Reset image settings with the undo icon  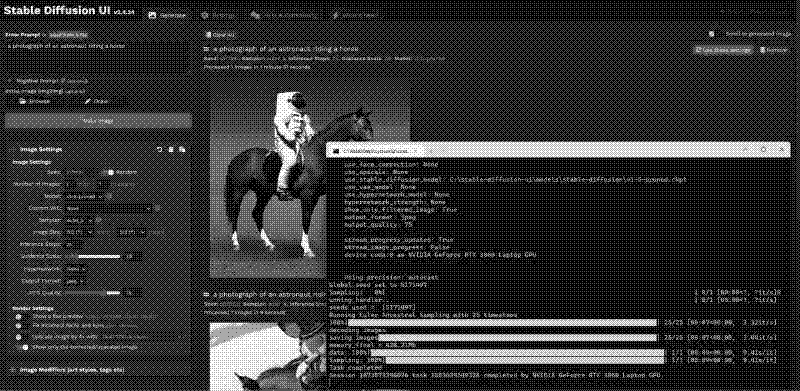pyautogui.click(x=160, y=150)
